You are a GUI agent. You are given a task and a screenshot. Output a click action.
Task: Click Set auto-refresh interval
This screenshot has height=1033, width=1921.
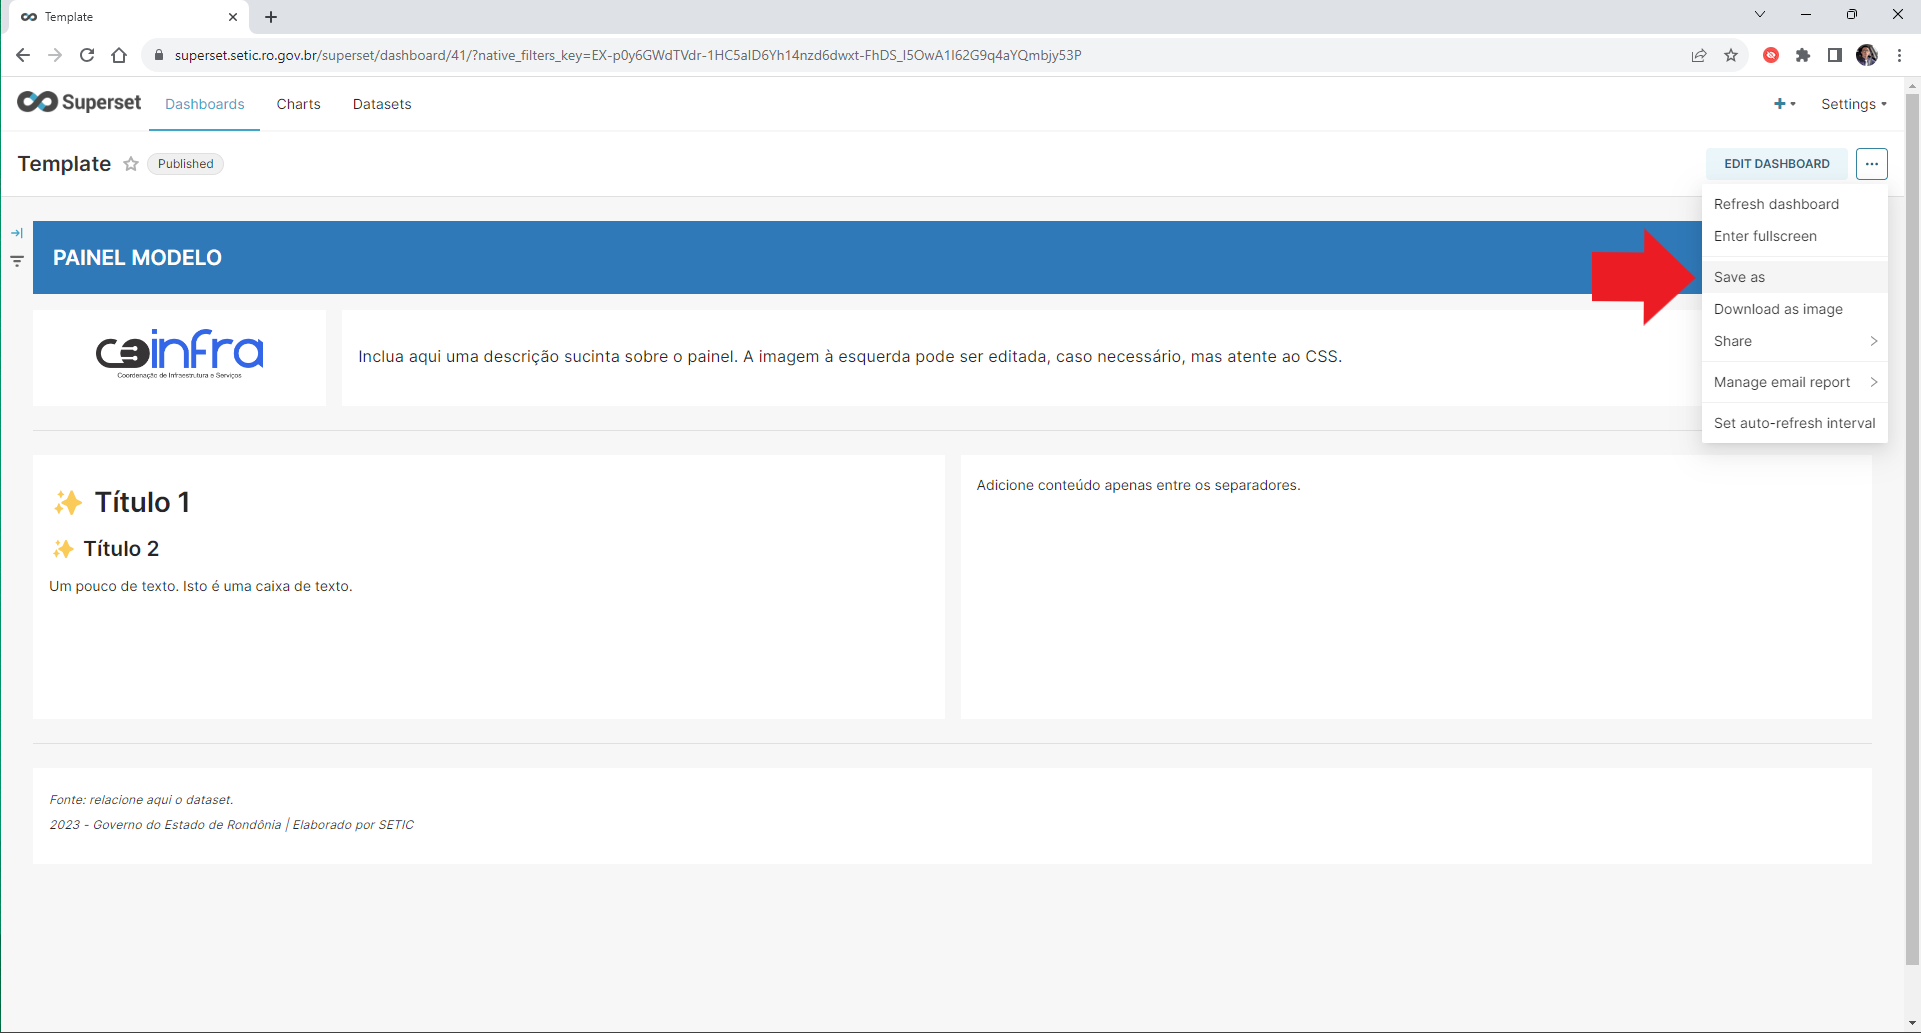[1794, 423]
